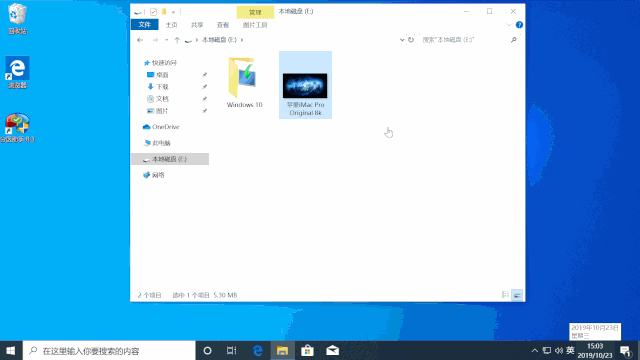Open Task View on the taskbar
Image resolution: width=640 pixels, height=360 pixels.
(x=231, y=351)
